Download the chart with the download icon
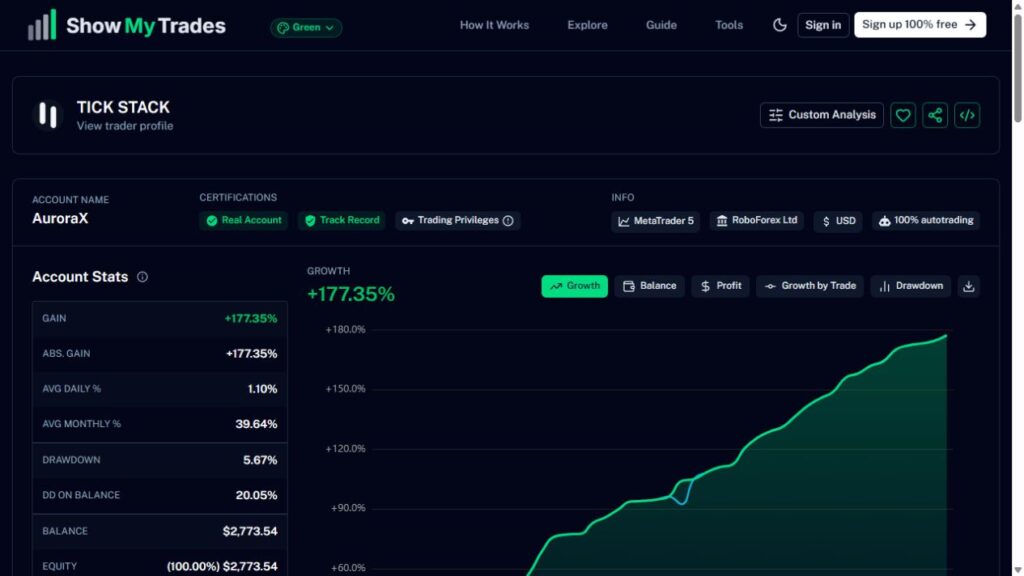The image size is (1024, 576). [x=968, y=286]
